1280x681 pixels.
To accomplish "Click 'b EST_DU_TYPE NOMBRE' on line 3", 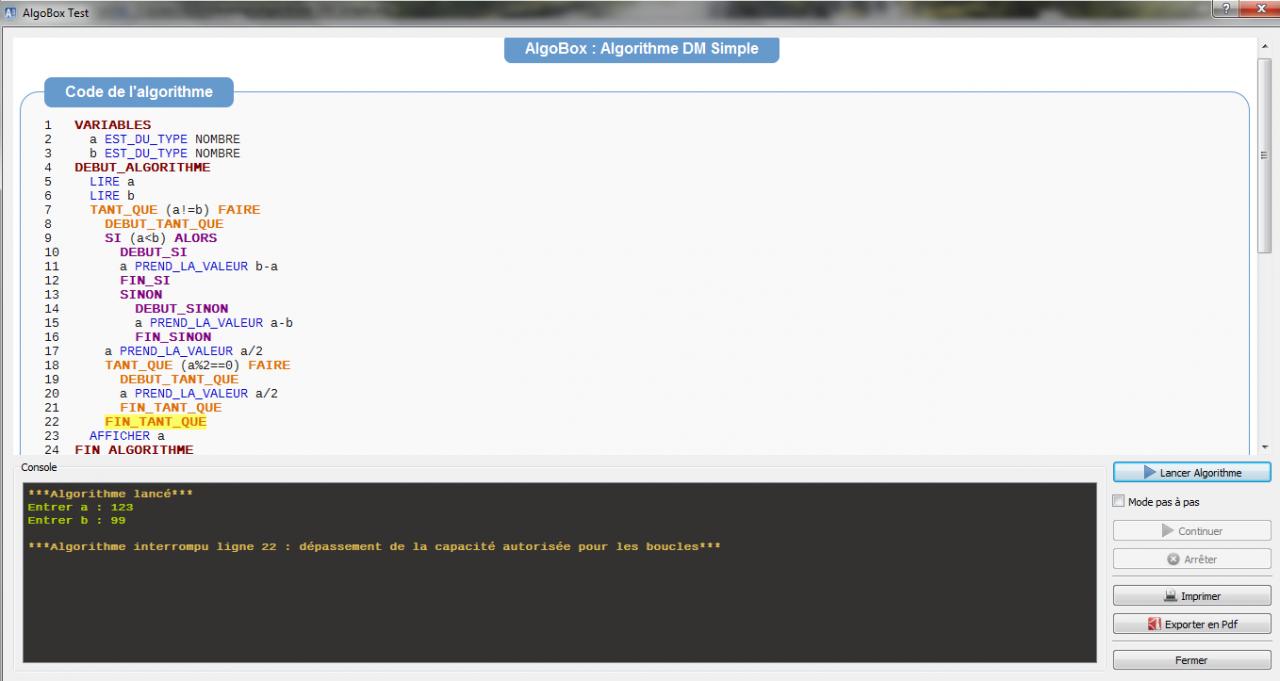I will [165, 153].
